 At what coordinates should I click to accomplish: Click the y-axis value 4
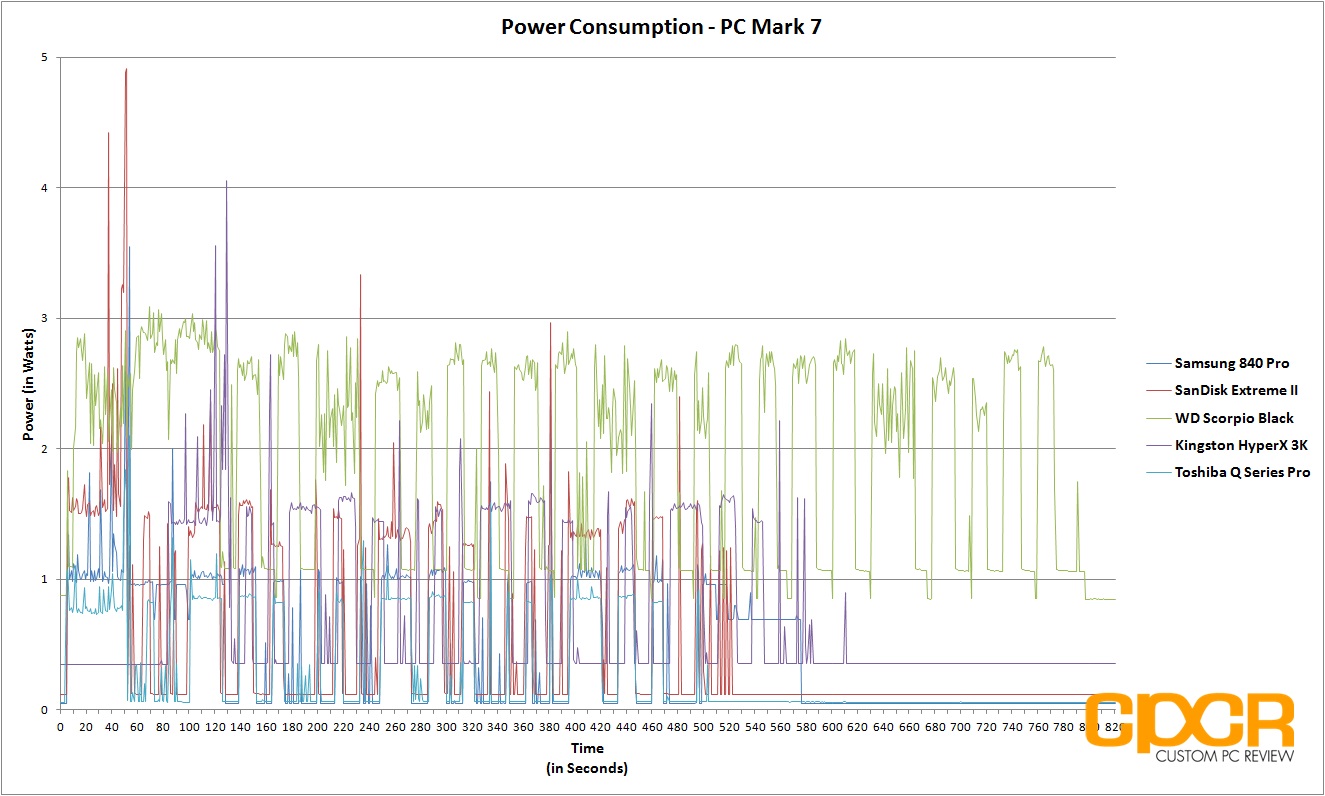(x=45, y=188)
